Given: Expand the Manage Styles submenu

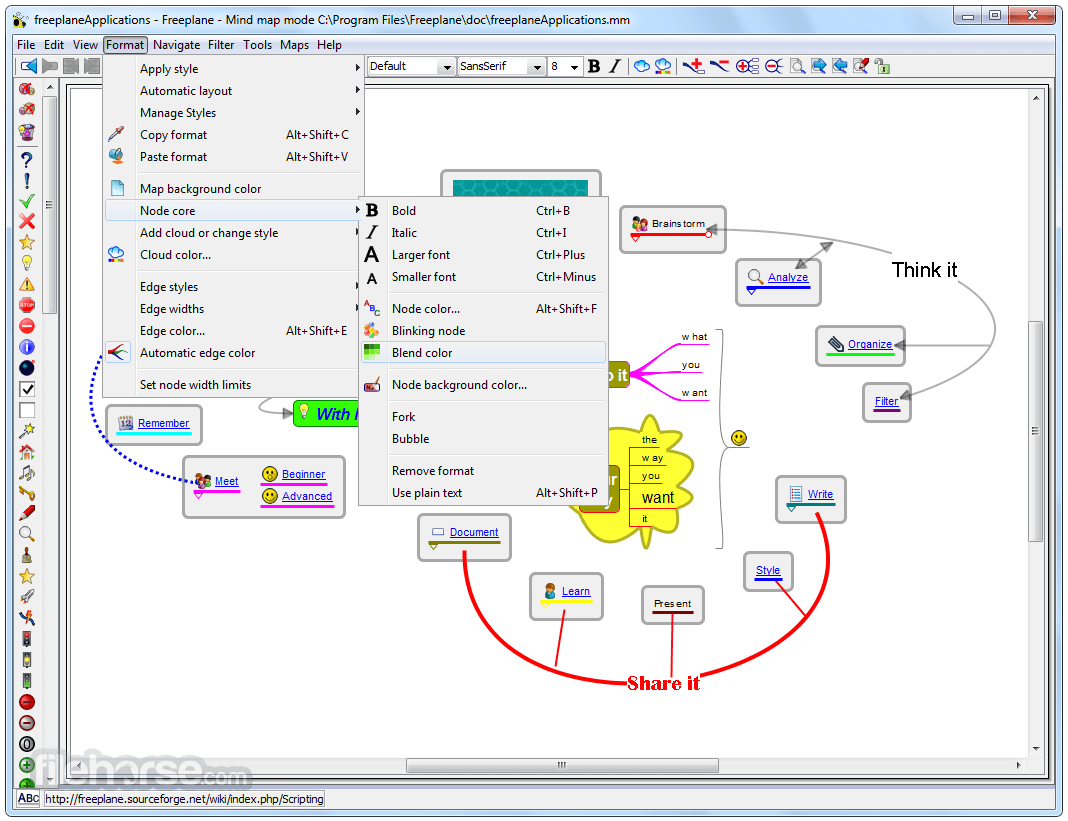Looking at the screenshot, I should click(x=234, y=113).
